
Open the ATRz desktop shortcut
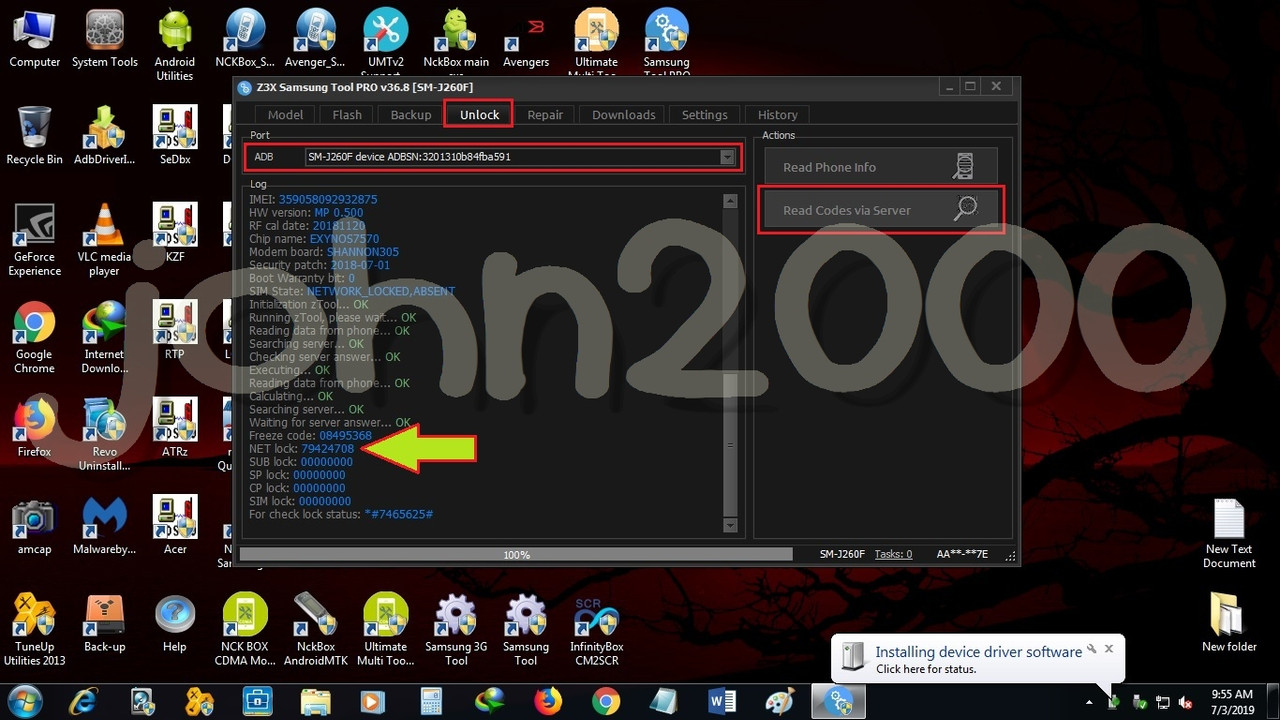[175, 427]
